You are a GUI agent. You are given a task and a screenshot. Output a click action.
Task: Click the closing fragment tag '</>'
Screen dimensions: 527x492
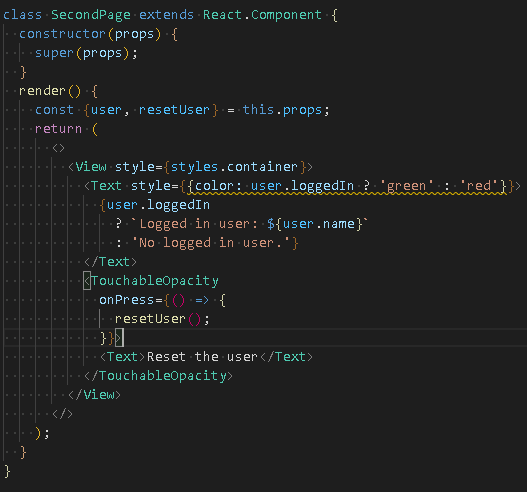[62, 414]
